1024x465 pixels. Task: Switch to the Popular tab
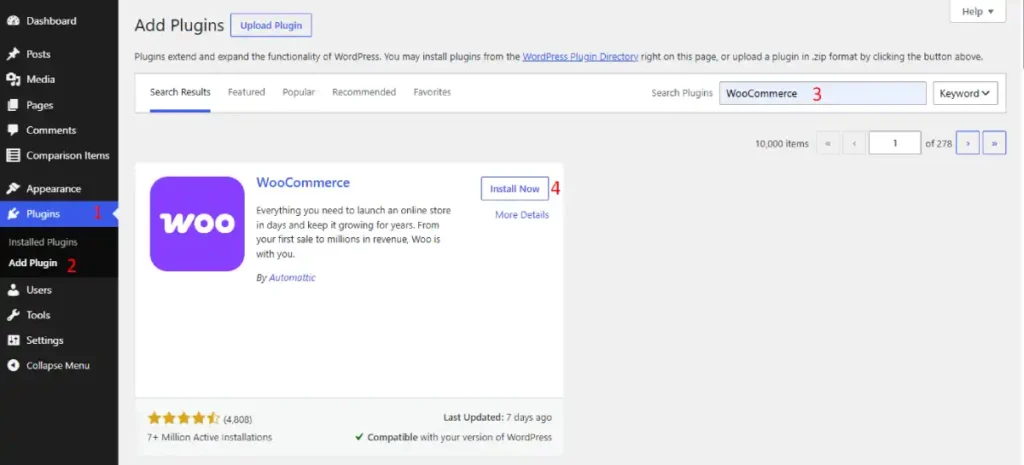point(298,93)
